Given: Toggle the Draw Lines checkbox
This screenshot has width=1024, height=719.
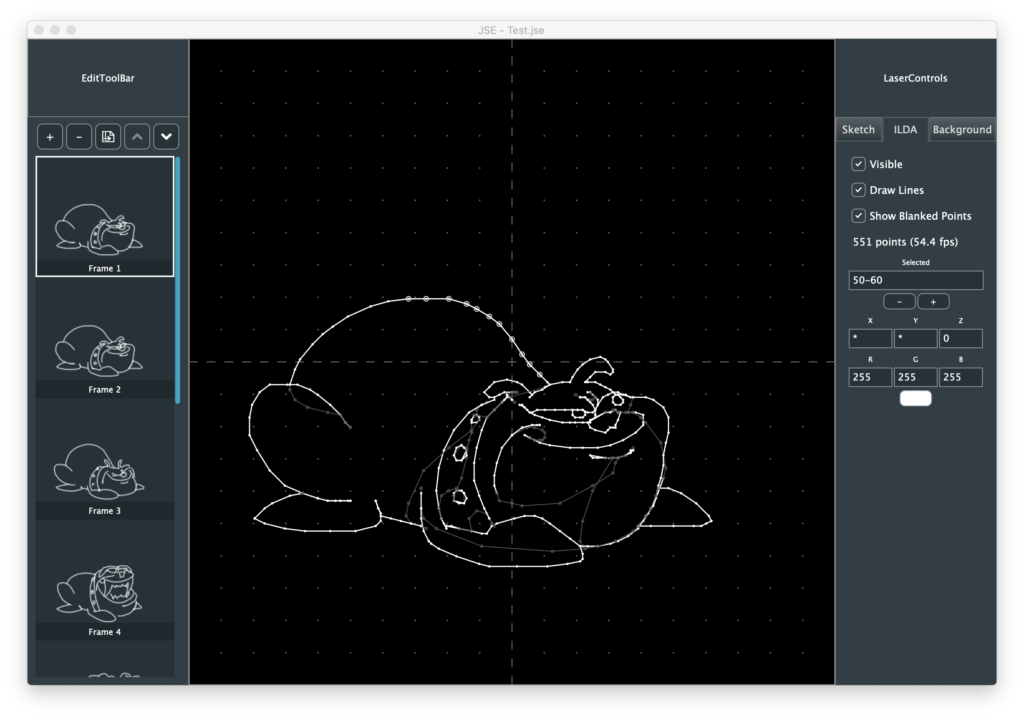Looking at the screenshot, I should tap(858, 190).
